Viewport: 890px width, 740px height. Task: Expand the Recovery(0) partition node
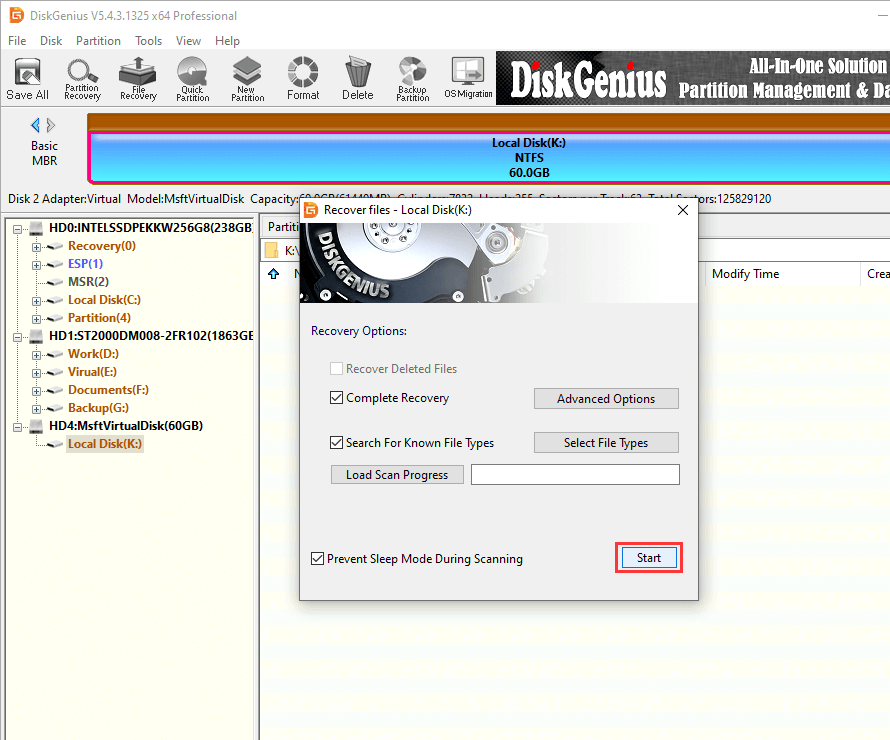coord(37,246)
